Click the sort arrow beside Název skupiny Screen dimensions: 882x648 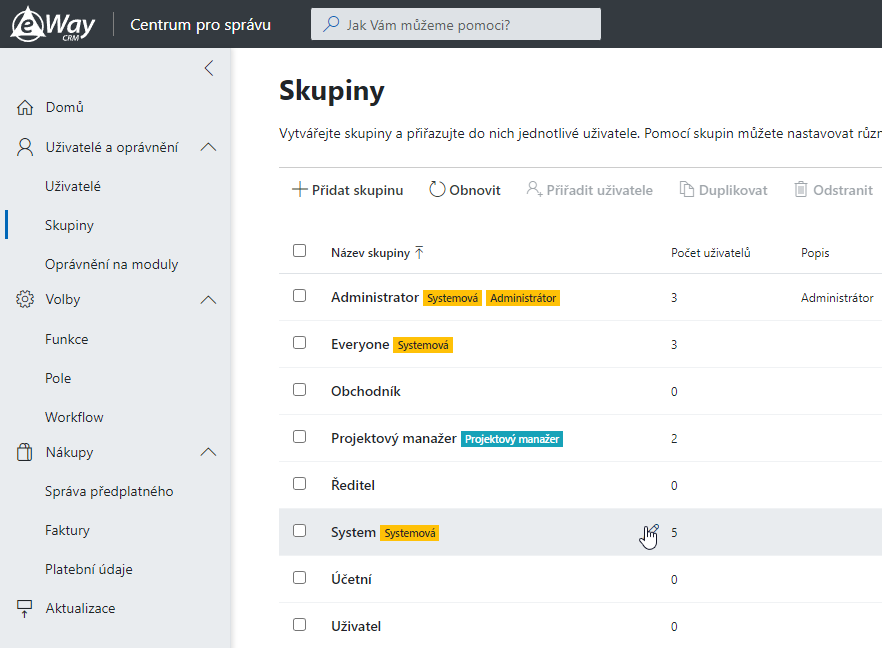coord(419,253)
